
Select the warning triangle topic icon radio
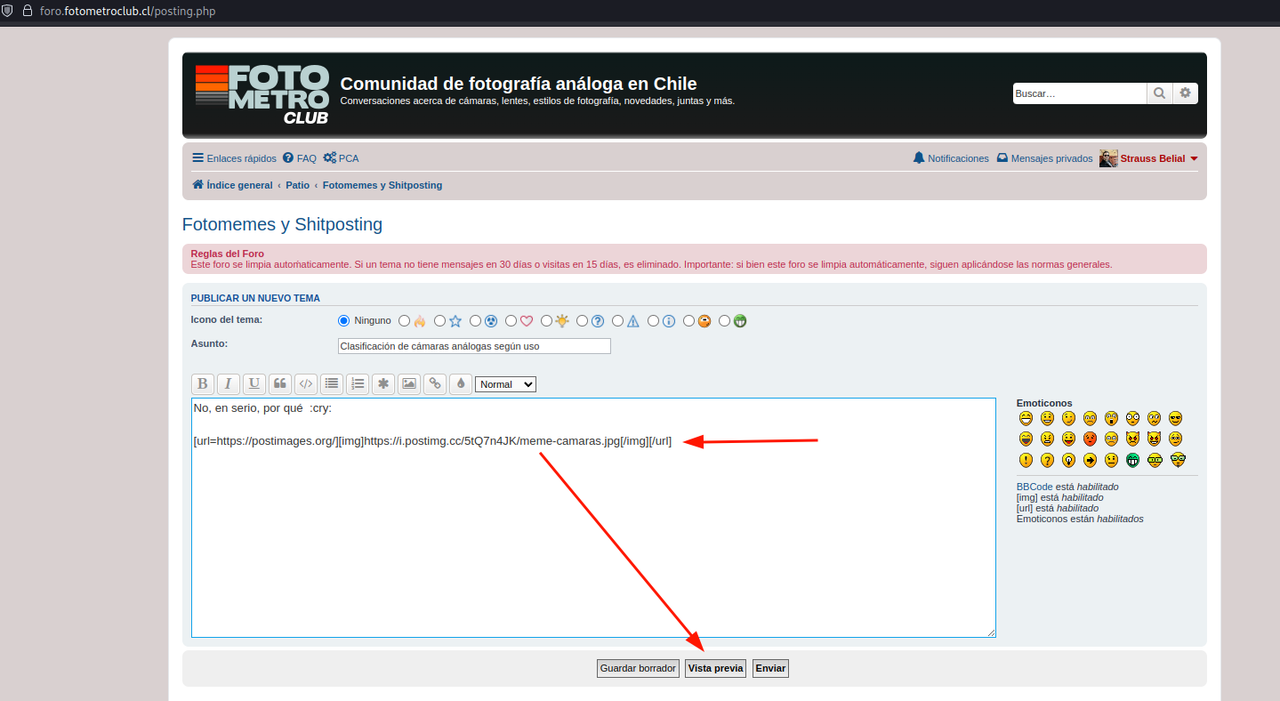tap(618, 321)
